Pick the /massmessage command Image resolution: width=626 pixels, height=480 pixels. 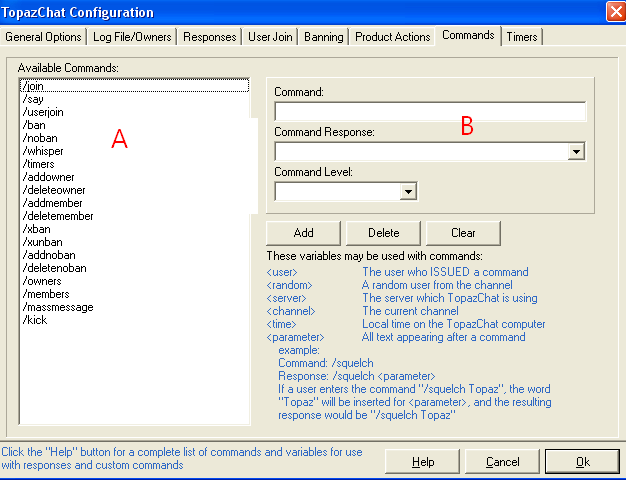coord(134,307)
